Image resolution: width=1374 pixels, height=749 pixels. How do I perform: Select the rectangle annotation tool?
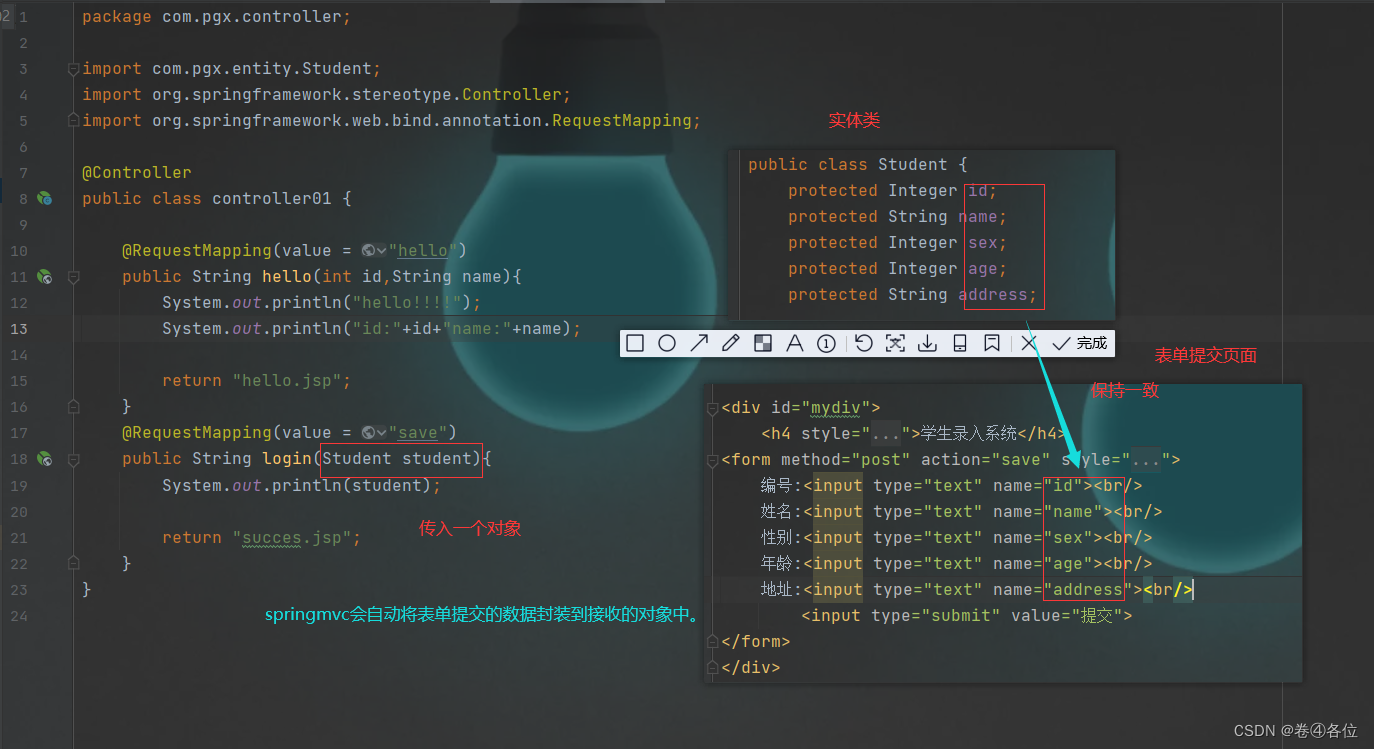[x=635, y=343]
